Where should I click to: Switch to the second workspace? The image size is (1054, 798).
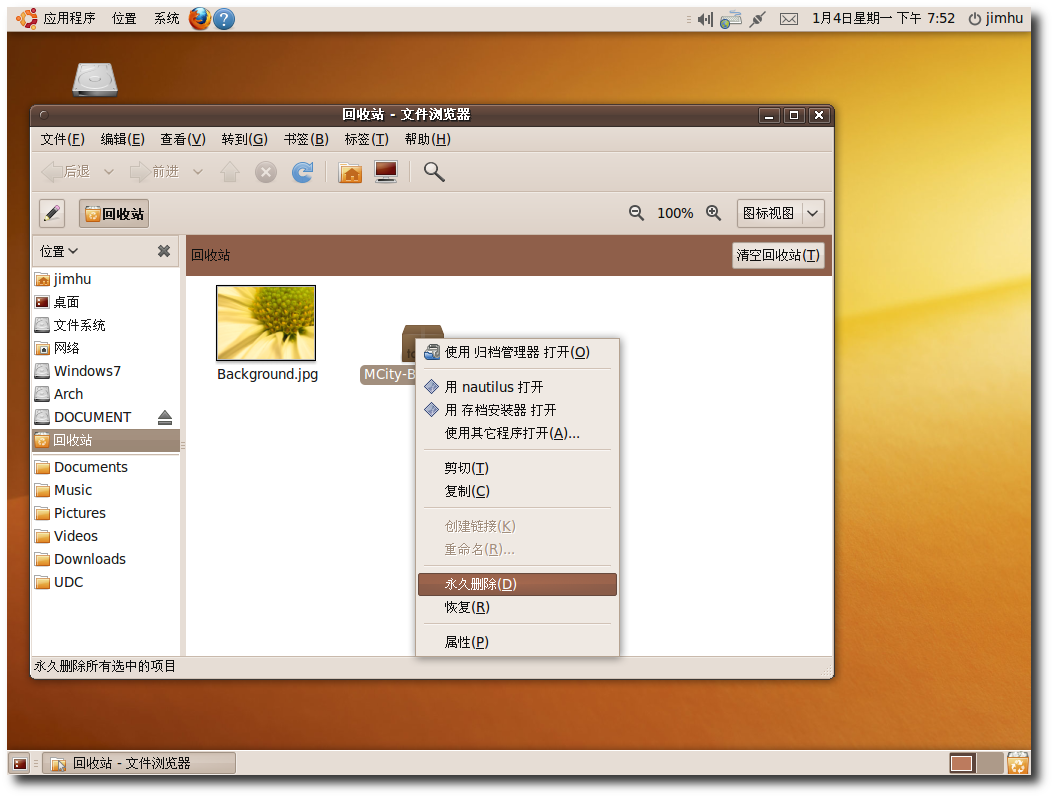click(x=989, y=764)
